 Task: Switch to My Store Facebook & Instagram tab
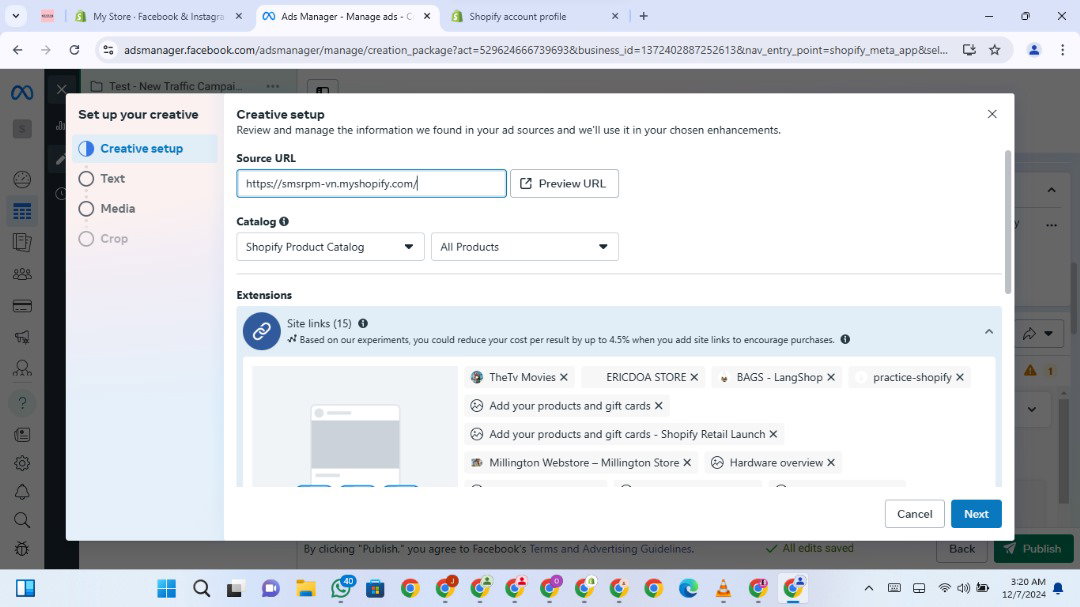[x=159, y=16]
